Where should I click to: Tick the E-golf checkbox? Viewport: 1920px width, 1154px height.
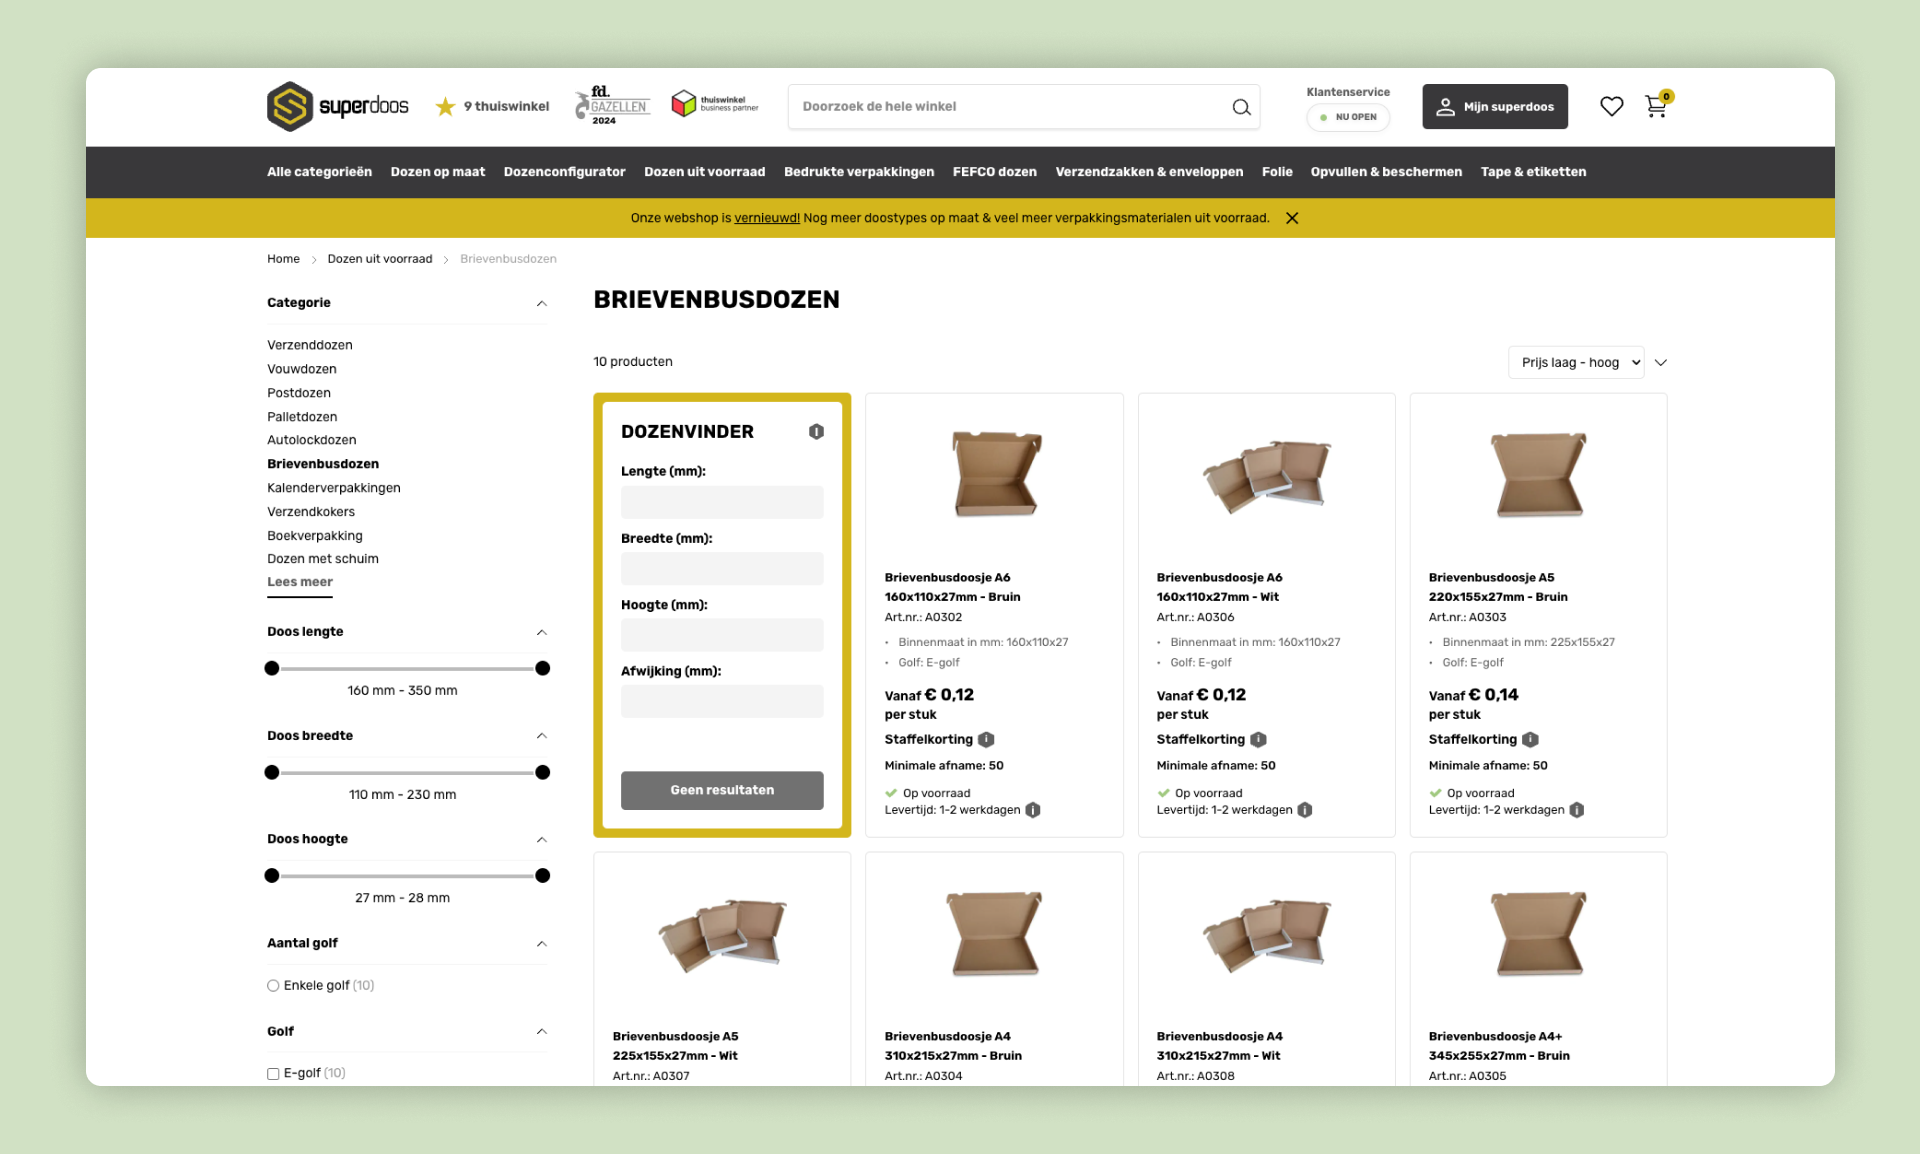click(273, 1074)
